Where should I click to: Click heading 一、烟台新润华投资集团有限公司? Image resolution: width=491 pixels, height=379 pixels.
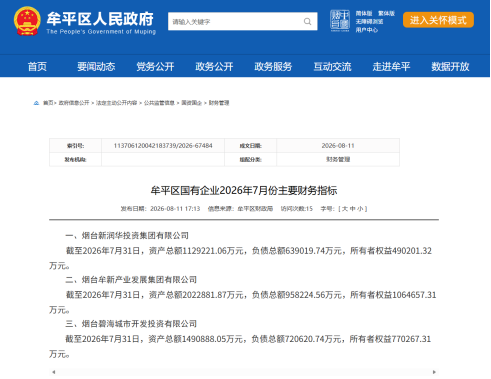[x=127, y=236]
